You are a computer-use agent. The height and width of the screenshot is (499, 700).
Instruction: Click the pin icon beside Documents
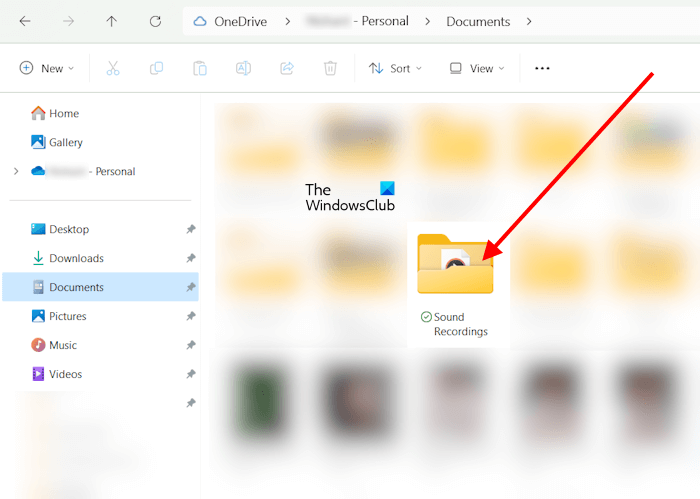(191, 287)
